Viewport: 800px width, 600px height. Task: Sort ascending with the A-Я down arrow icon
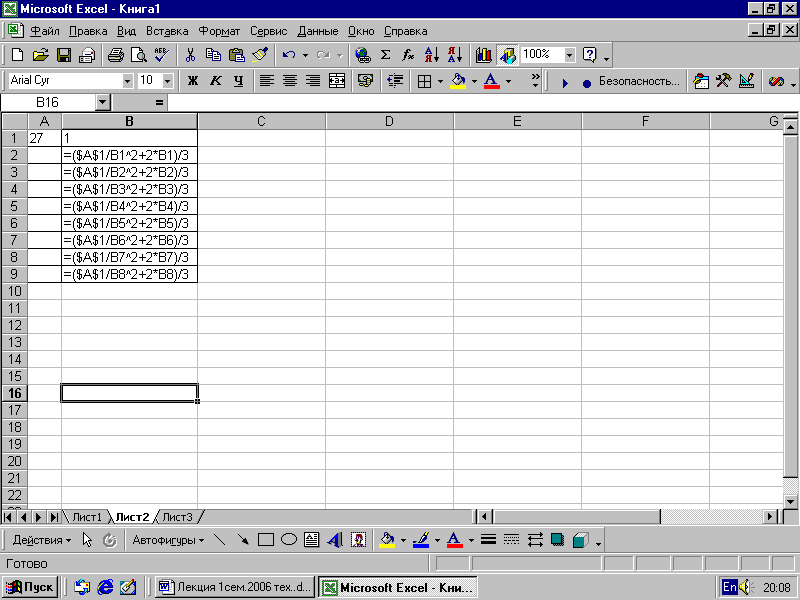[x=432, y=55]
